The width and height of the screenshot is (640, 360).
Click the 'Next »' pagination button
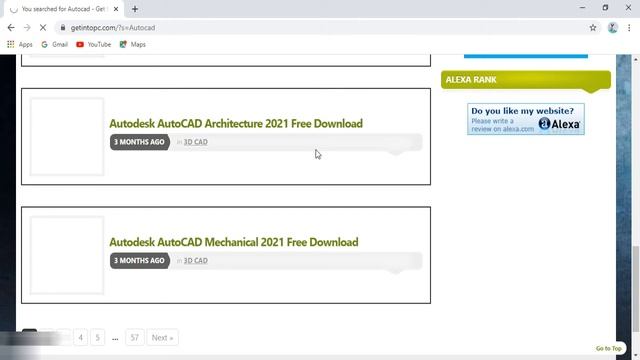[x=162, y=338]
